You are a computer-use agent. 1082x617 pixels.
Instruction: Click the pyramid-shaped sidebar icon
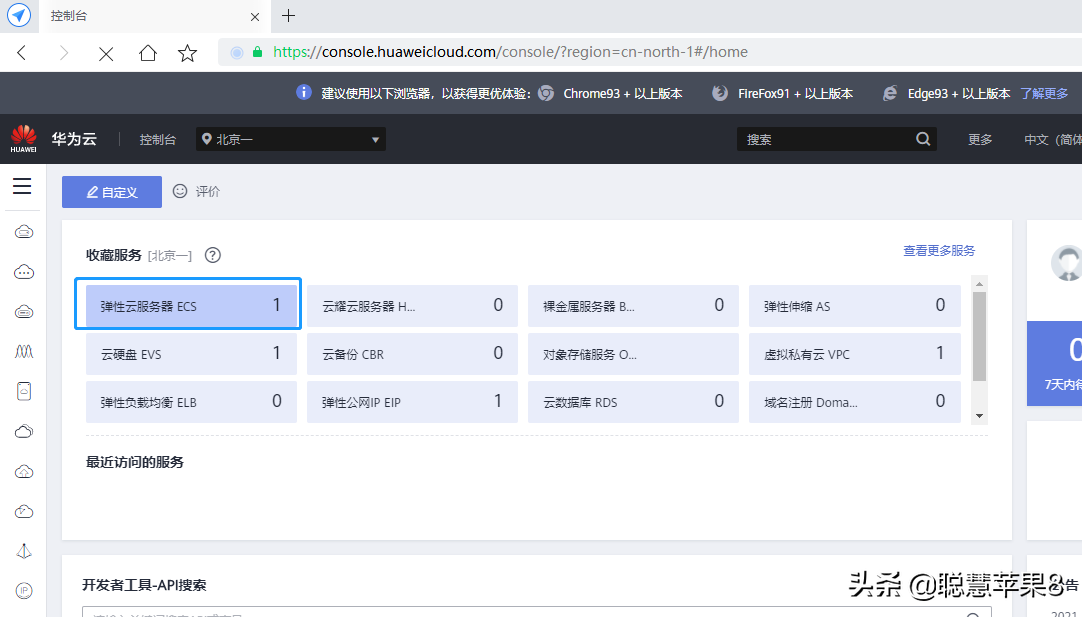click(x=24, y=551)
